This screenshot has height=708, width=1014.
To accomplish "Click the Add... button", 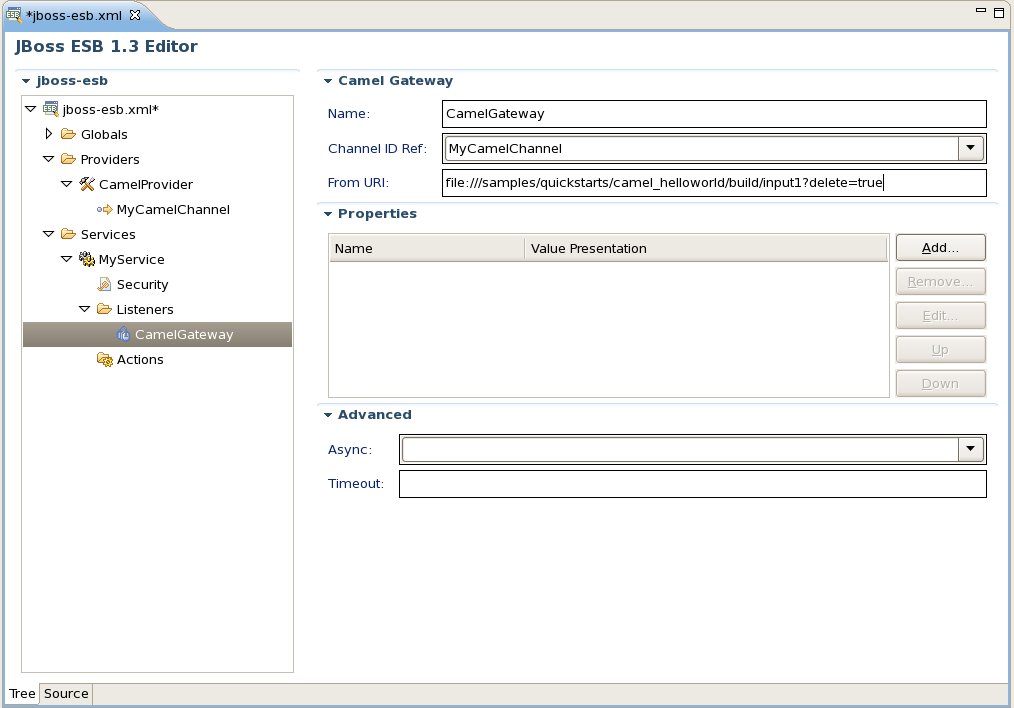I will point(940,248).
